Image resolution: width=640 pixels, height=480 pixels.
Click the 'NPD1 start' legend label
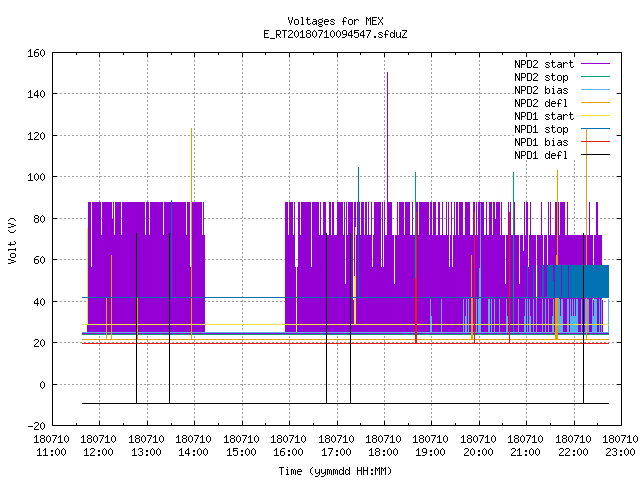click(544, 116)
